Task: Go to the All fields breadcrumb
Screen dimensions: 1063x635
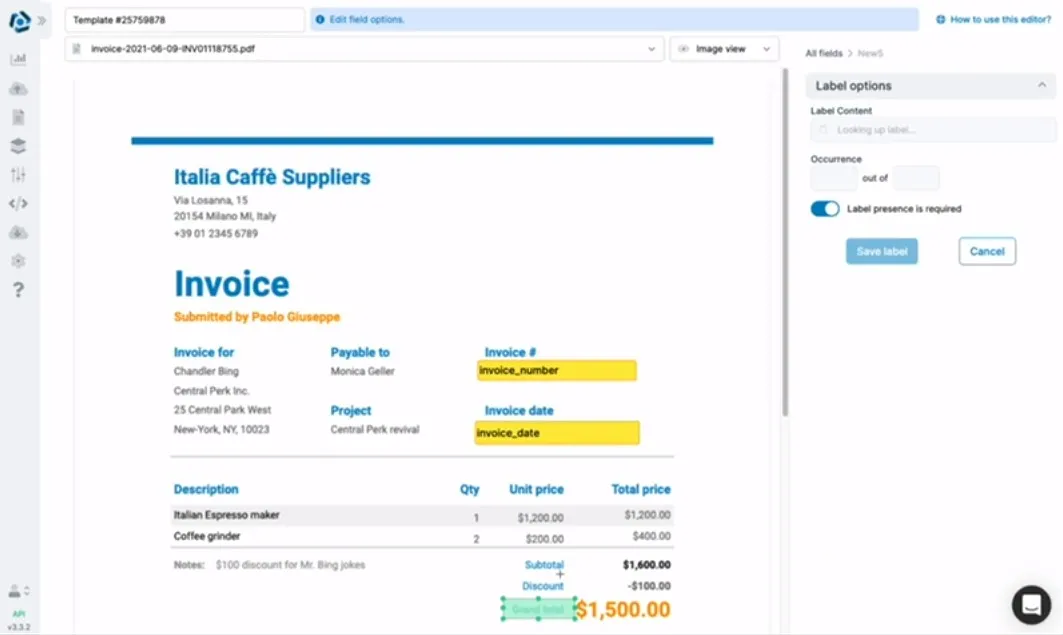Action: [x=823, y=53]
